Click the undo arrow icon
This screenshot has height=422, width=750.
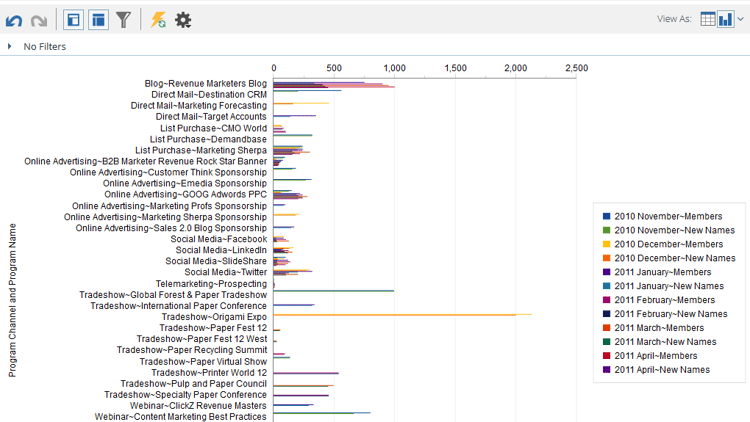click(14, 21)
